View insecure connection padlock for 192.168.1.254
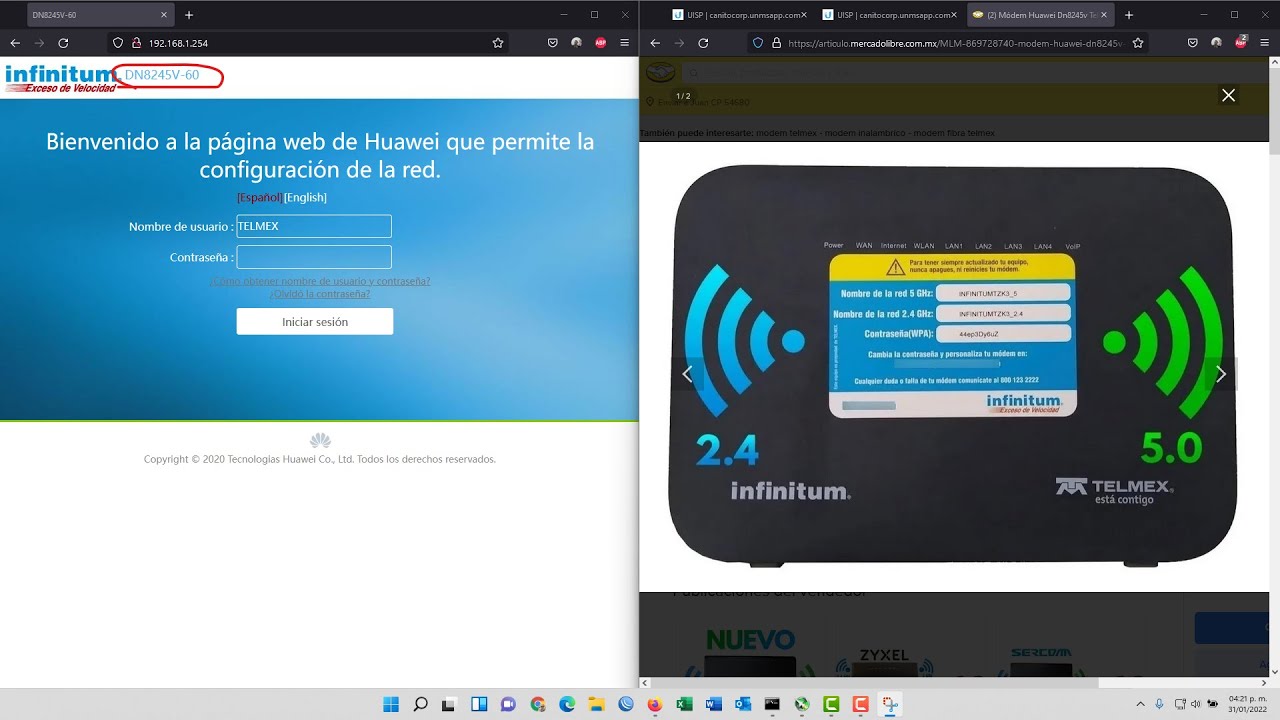This screenshot has width=1280, height=720. tap(136, 43)
